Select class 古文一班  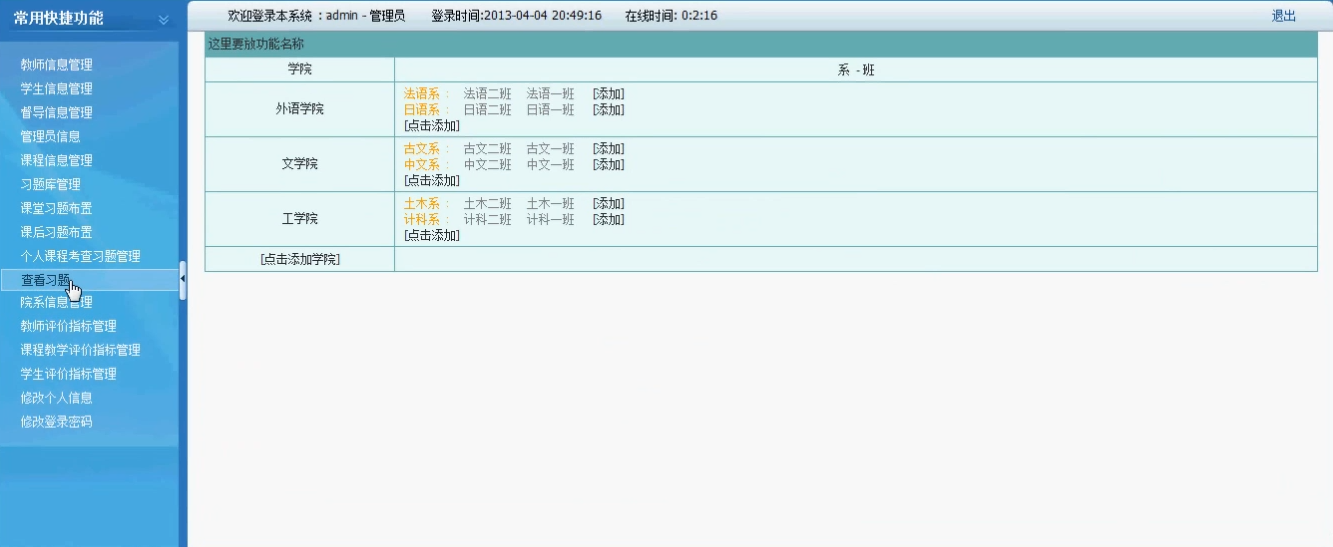[x=551, y=149]
